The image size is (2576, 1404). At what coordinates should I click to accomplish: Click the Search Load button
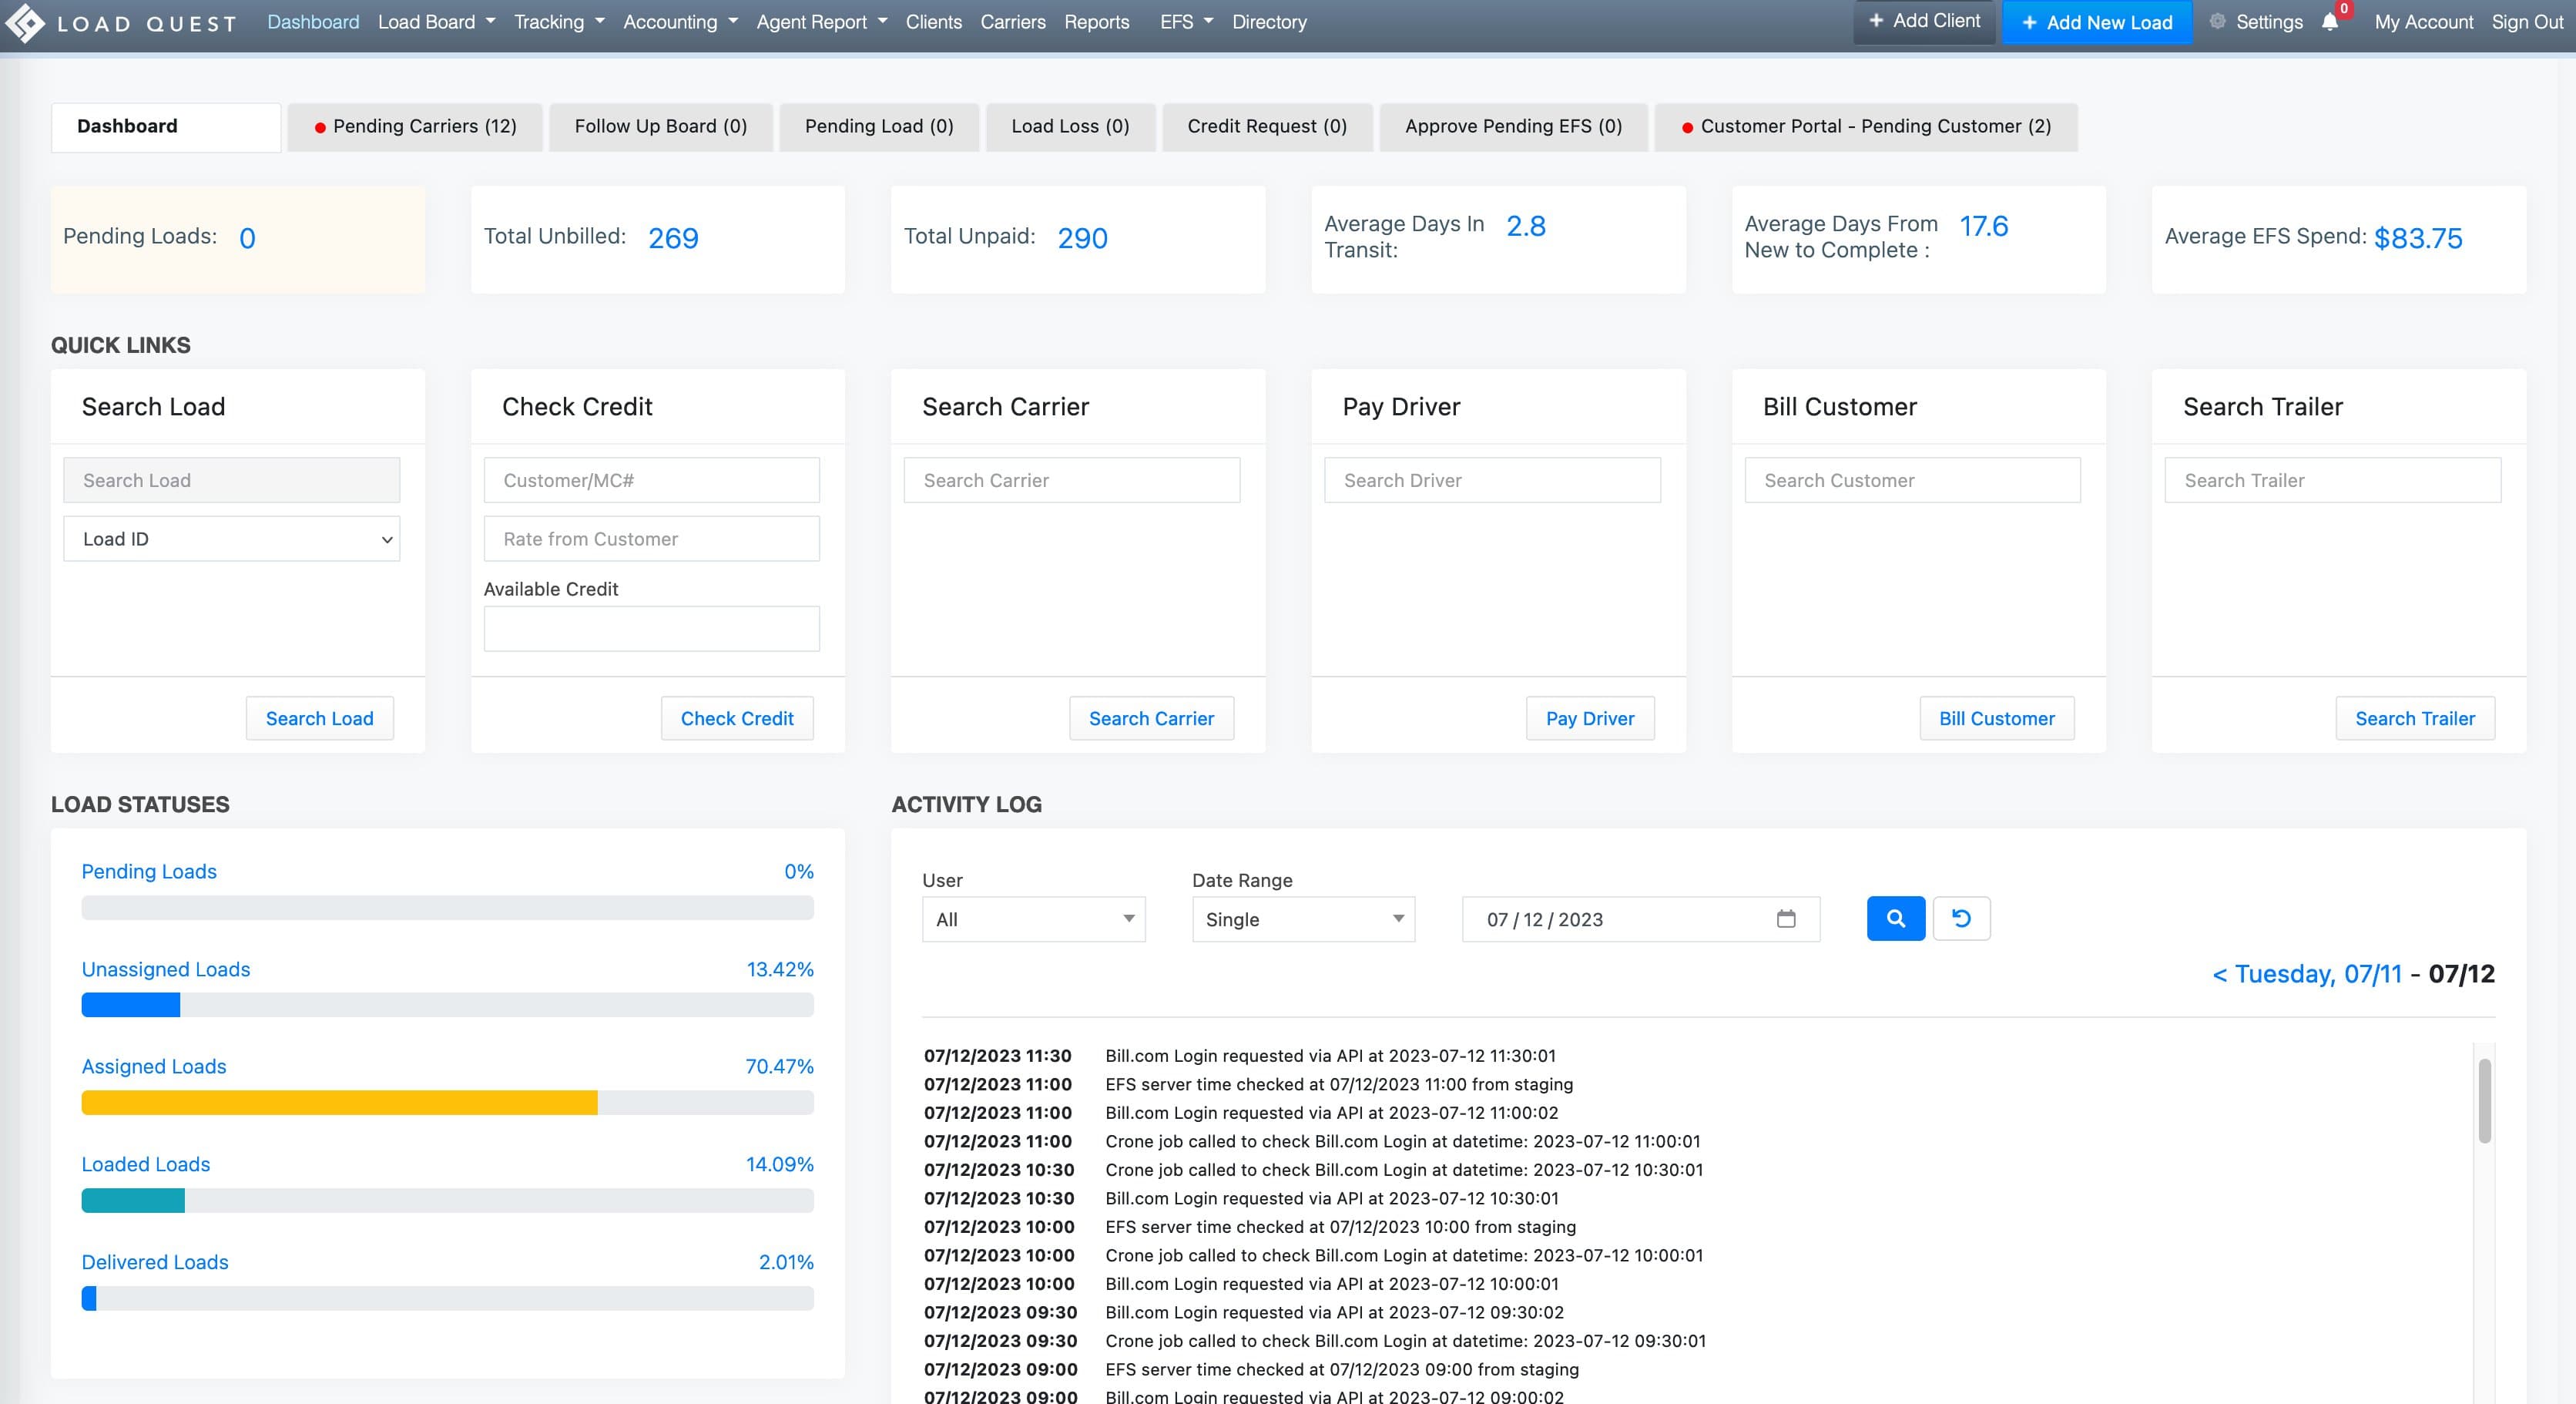coord(320,718)
